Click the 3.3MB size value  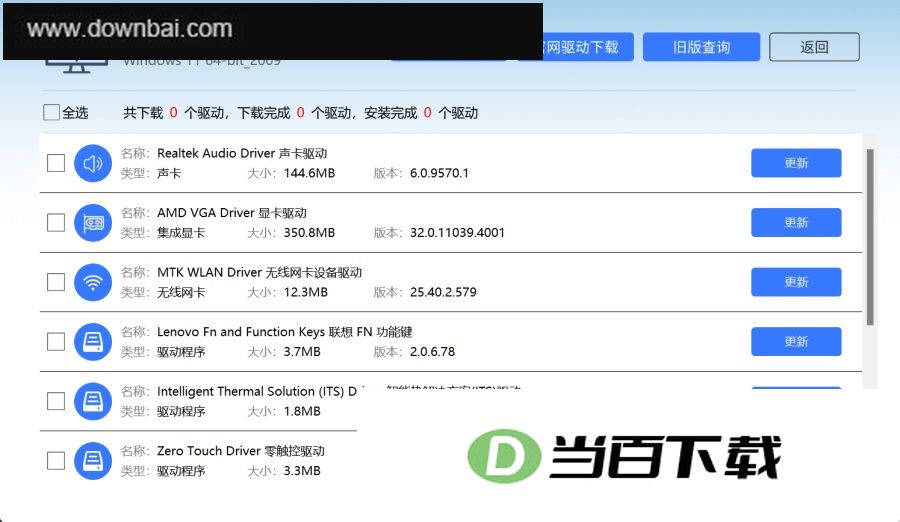pos(302,471)
